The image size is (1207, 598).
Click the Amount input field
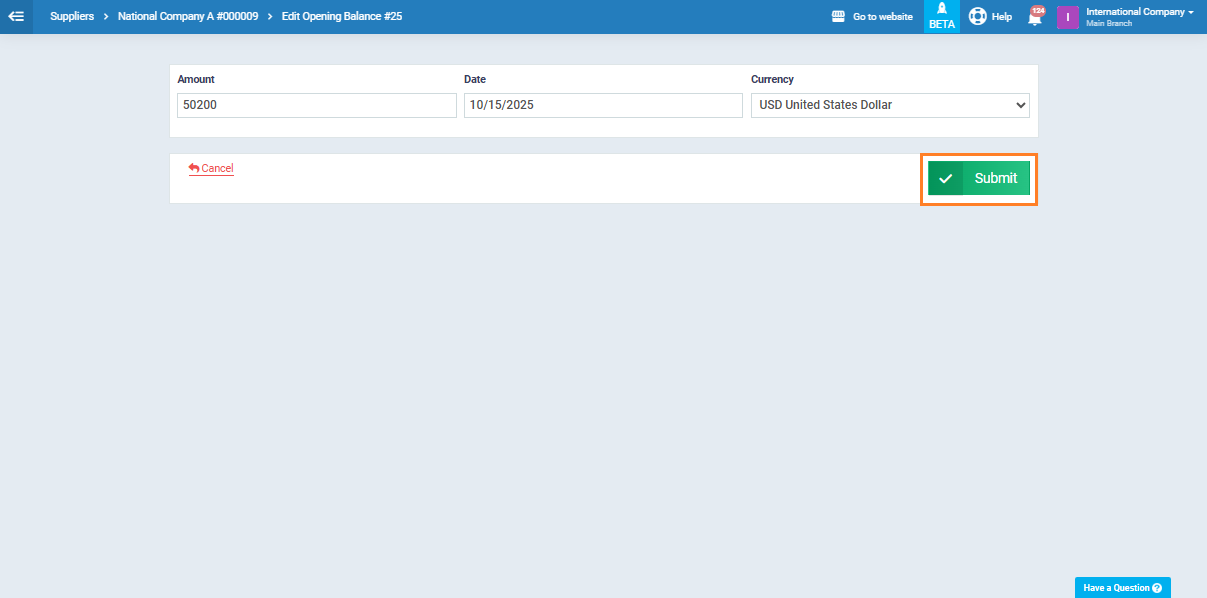[316, 105]
